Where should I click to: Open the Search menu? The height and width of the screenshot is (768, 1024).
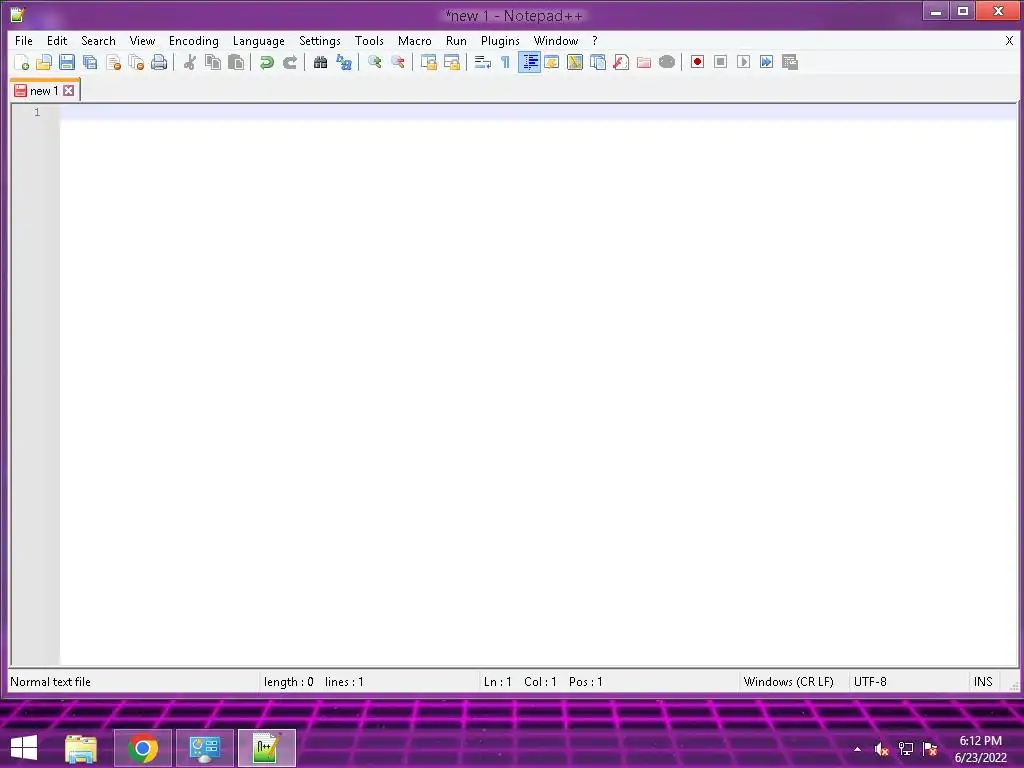coord(98,40)
